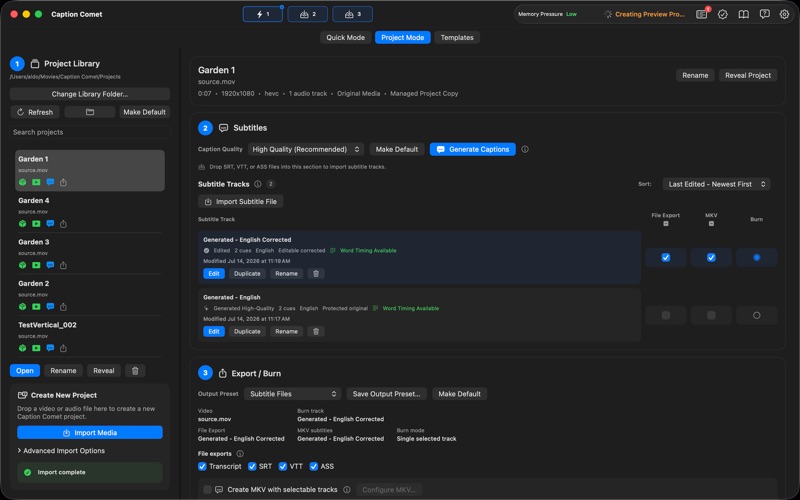800x500 pixels.
Task: Click the folder icon next to Refresh
Action: (x=90, y=112)
